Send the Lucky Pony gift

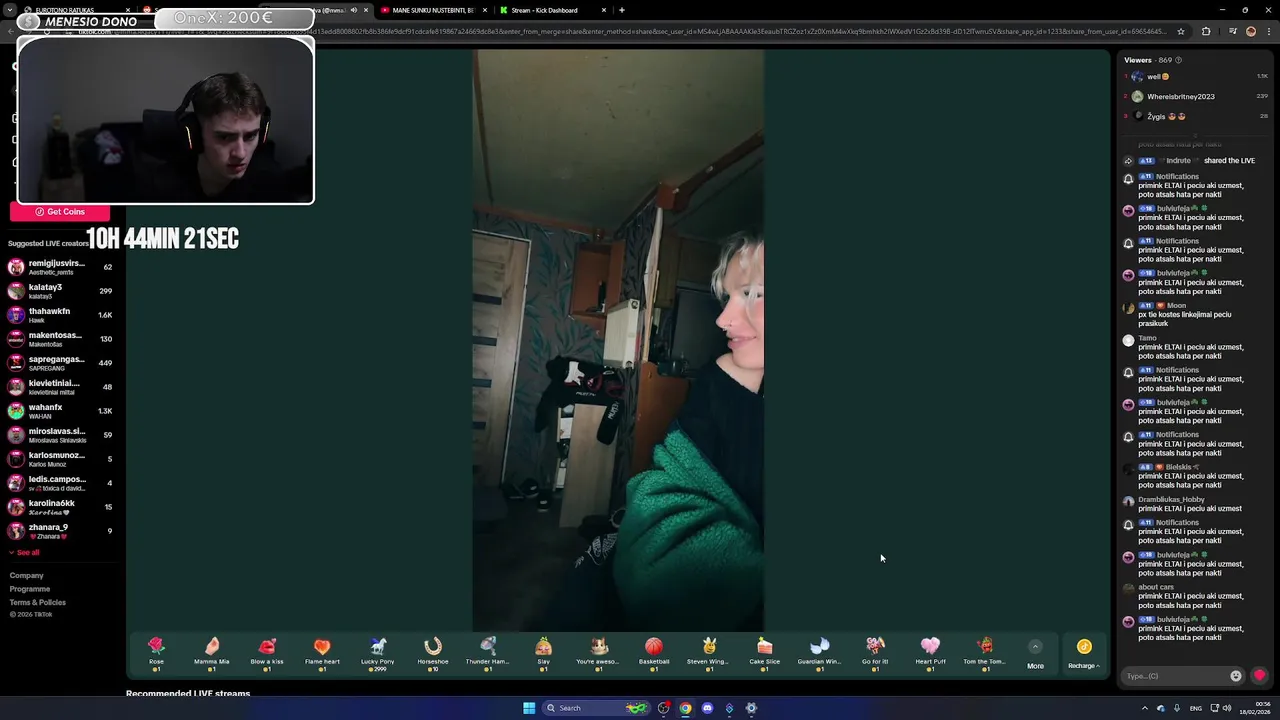(377, 654)
